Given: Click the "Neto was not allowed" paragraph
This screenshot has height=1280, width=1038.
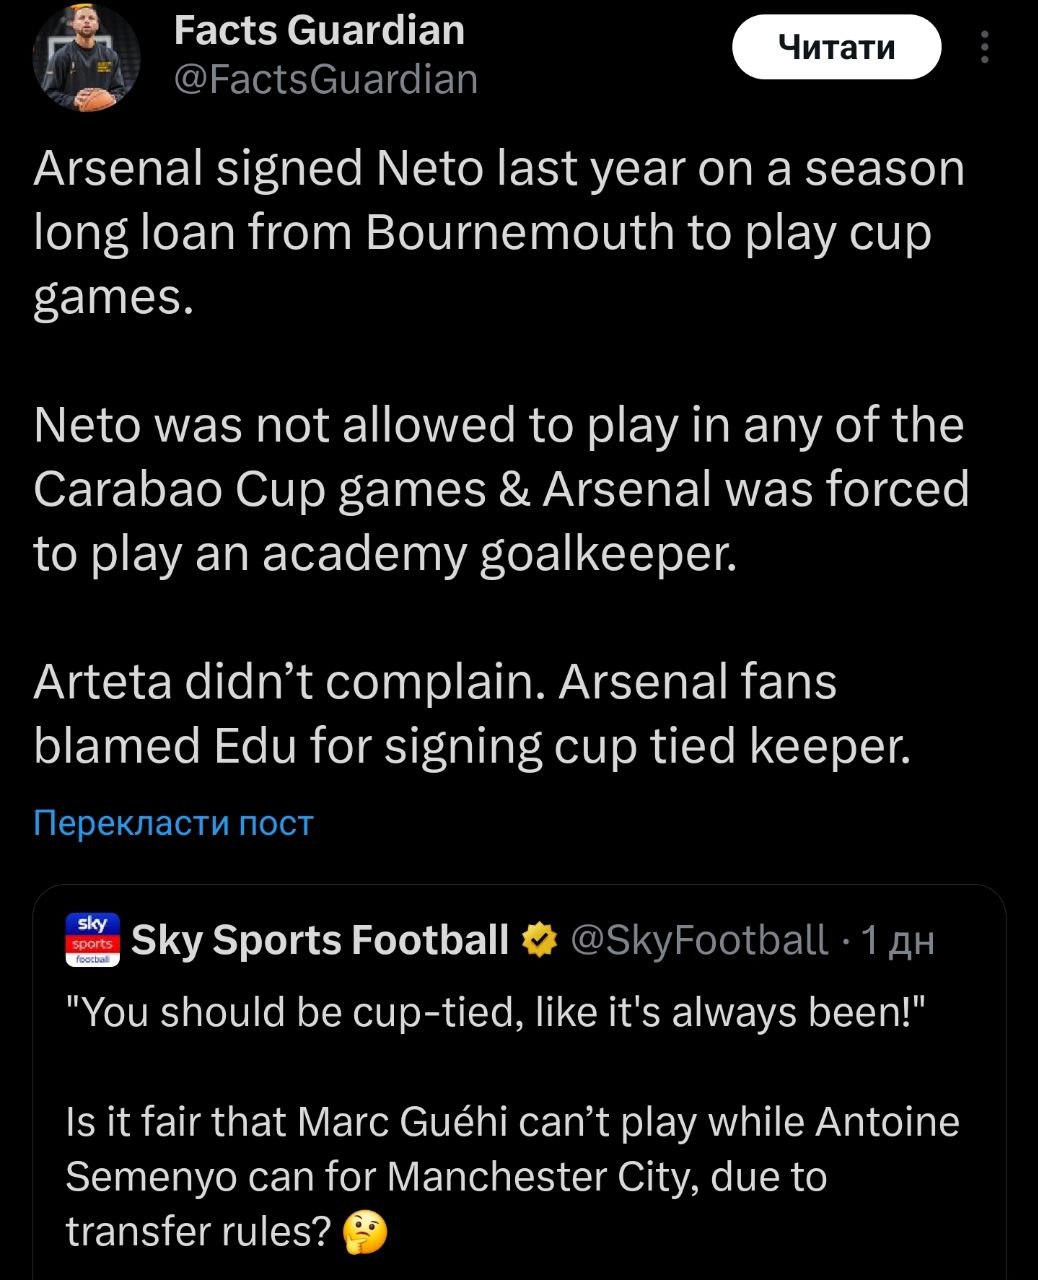Looking at the screenshot, I should pos(500,489).
